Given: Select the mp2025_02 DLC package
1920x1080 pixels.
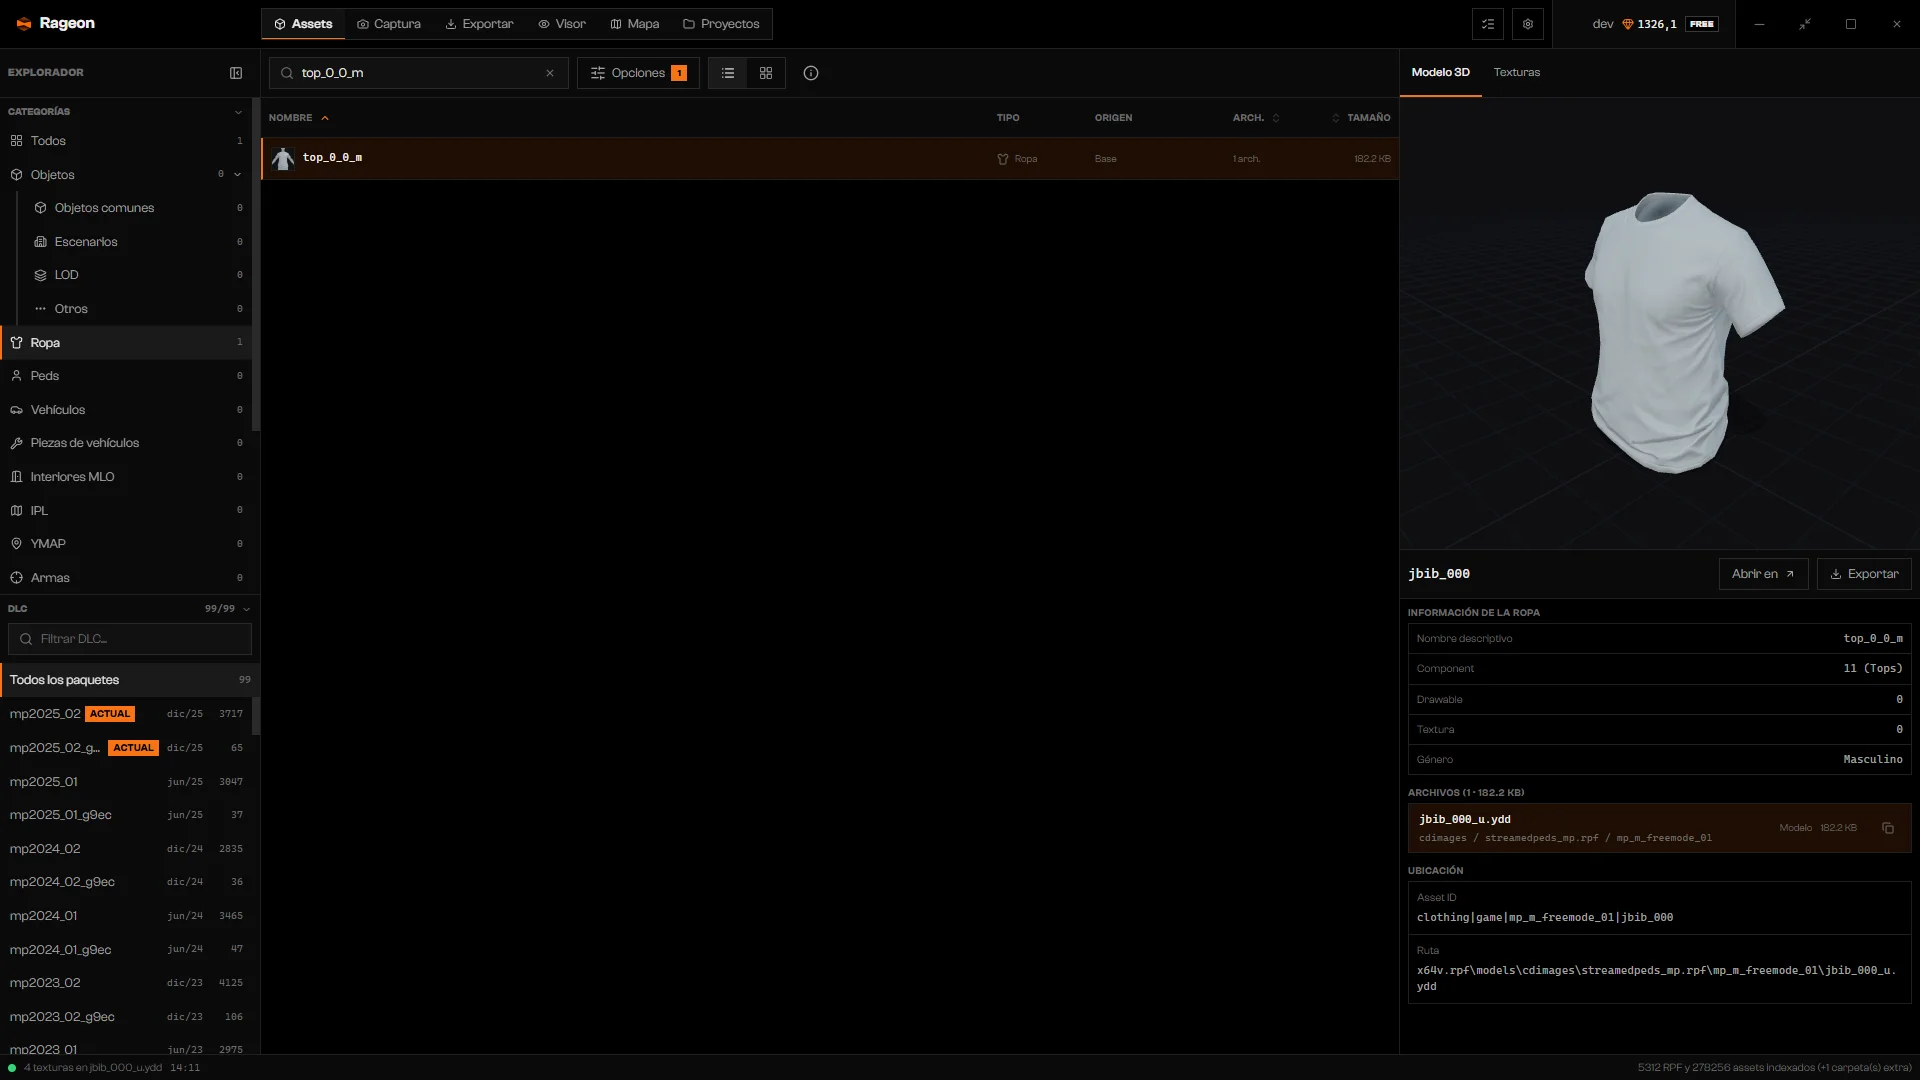Looking at the screenshot, I should tap(126, 714).
